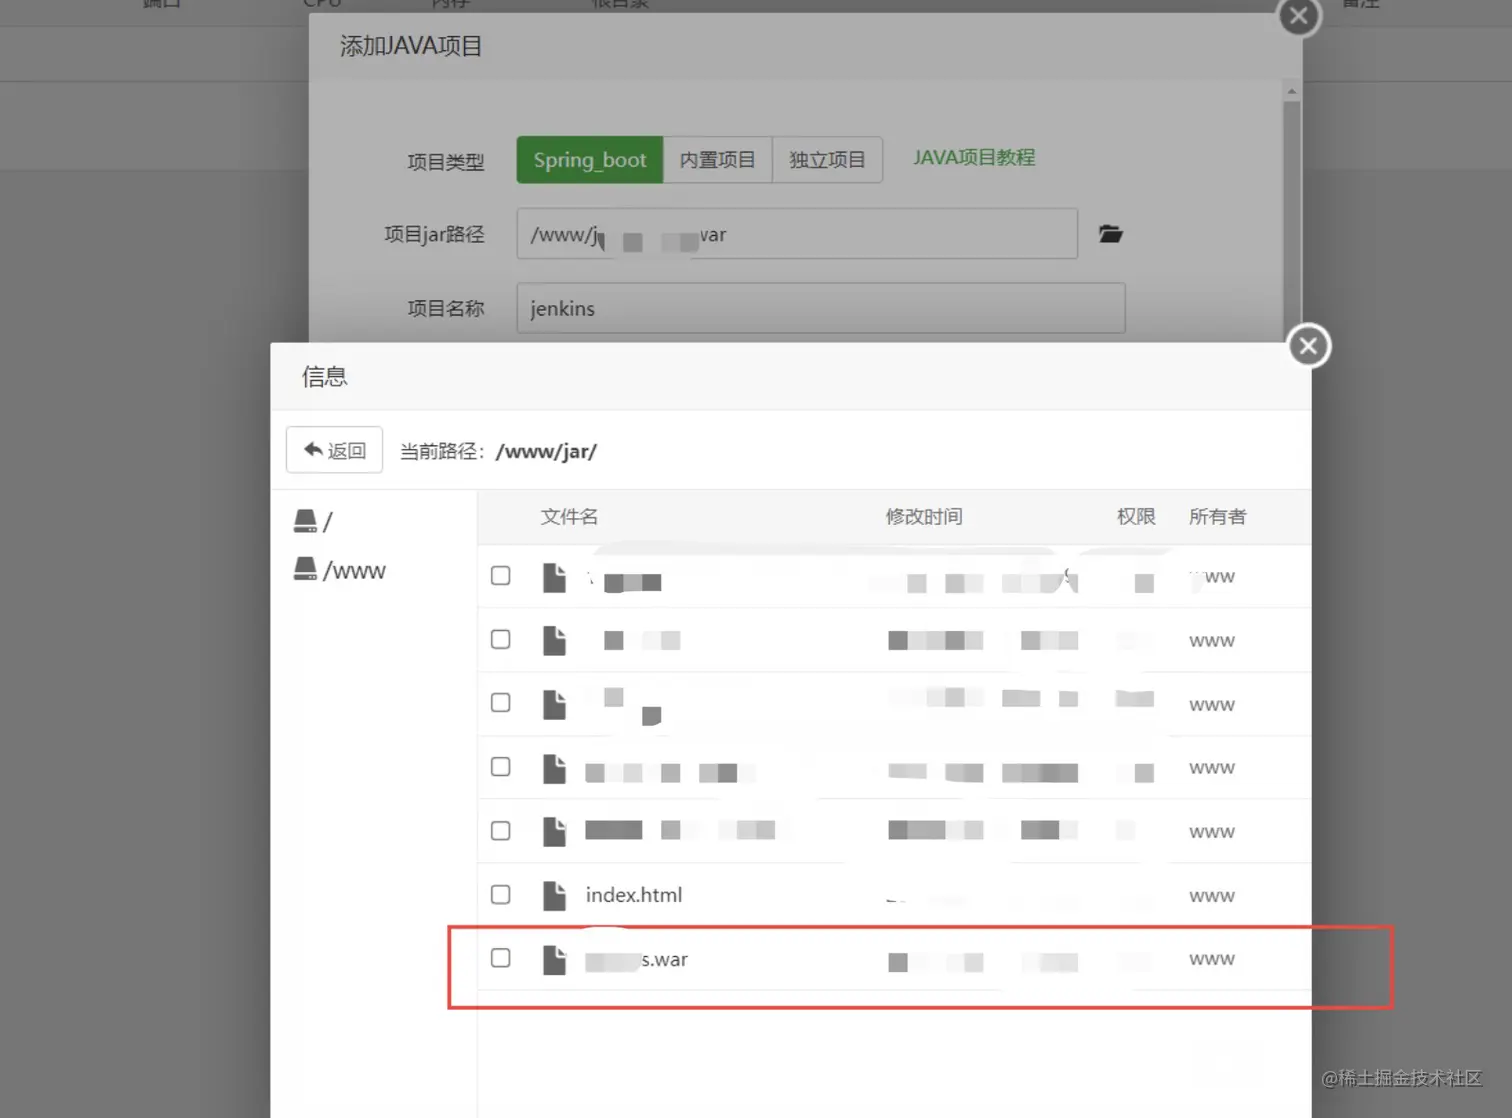
Task: Select the Spring_boot project type
Action: click(590, 160)
